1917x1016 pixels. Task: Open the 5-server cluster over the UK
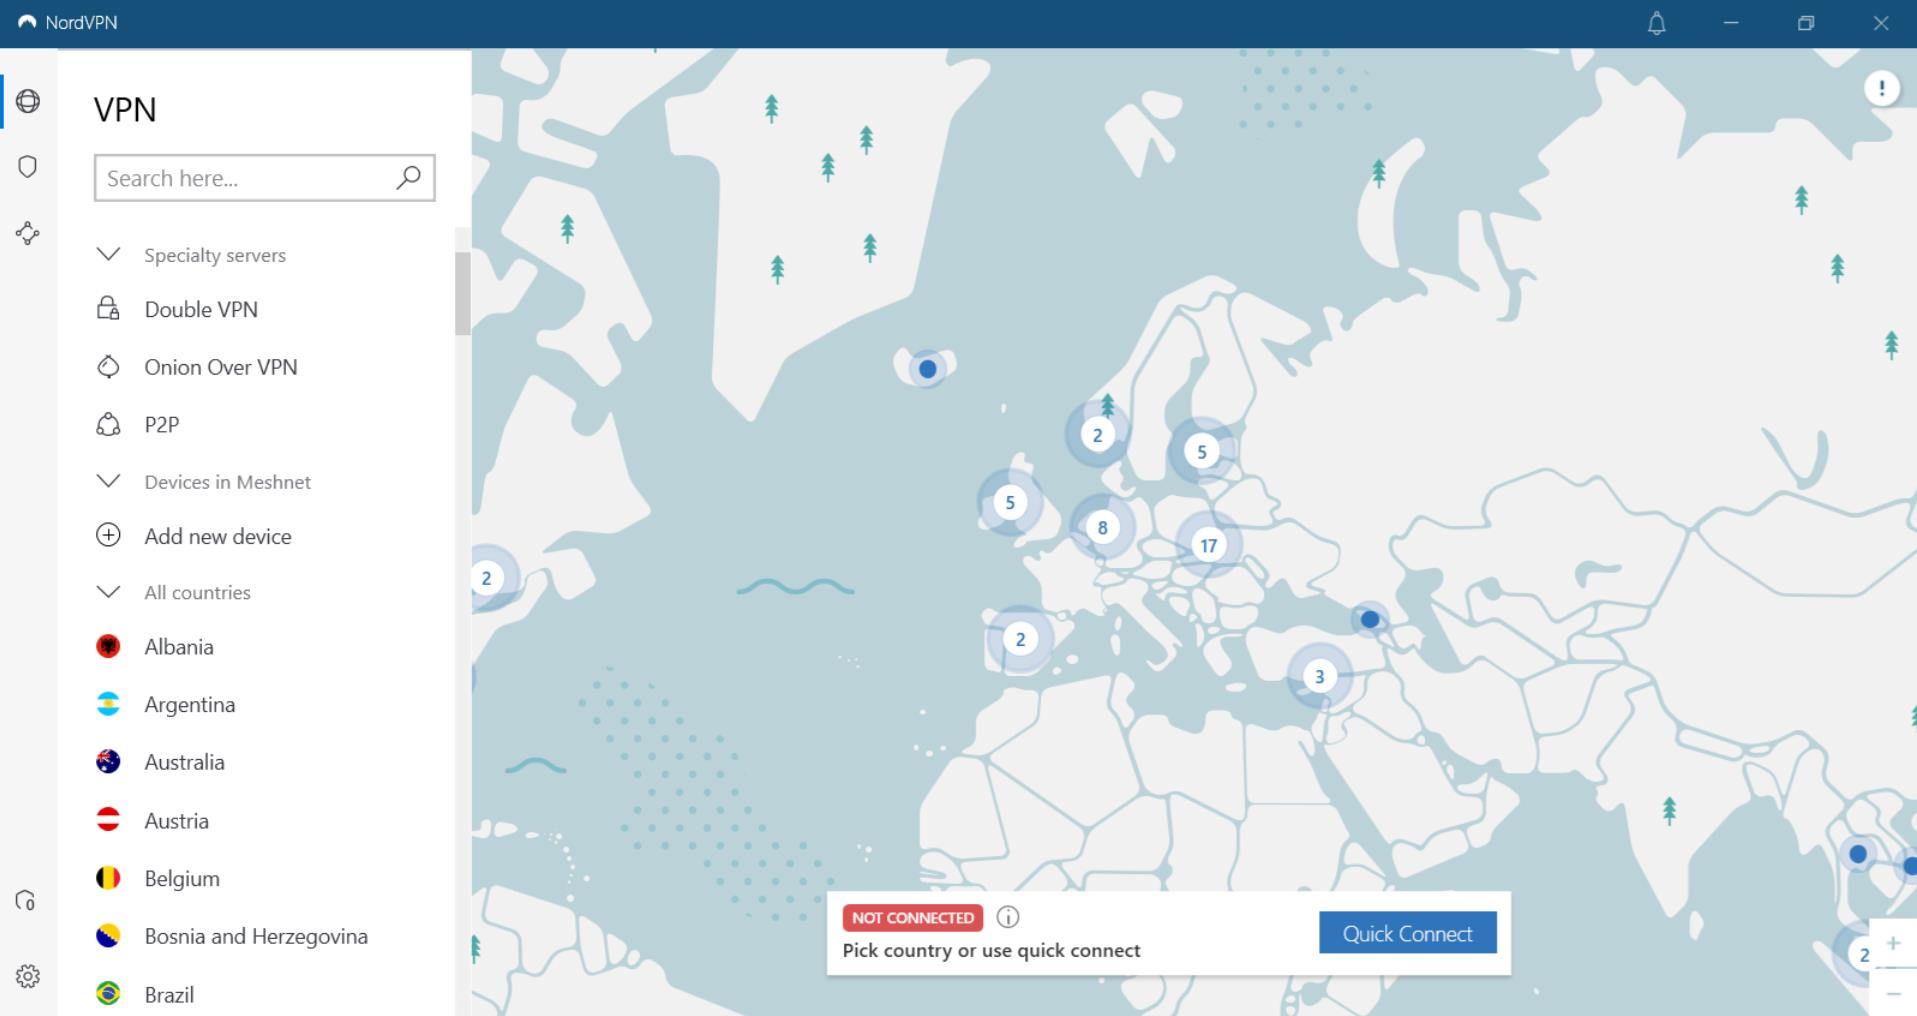click(x=1010, y=502)
